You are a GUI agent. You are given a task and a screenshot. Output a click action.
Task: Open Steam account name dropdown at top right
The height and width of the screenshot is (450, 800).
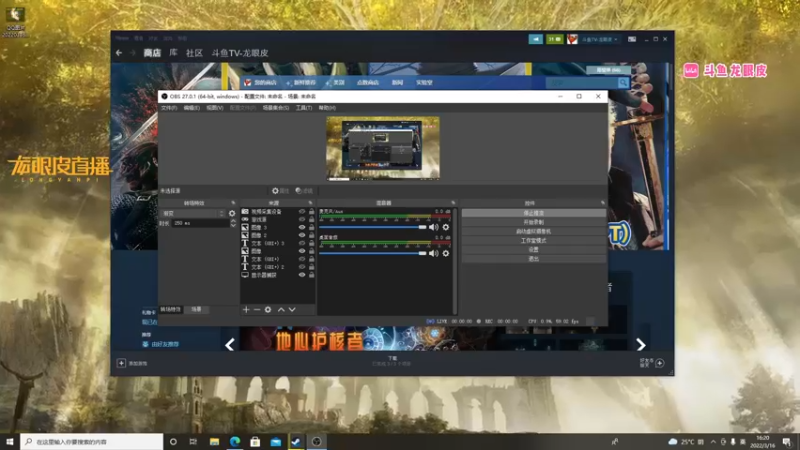coord(599,39)
